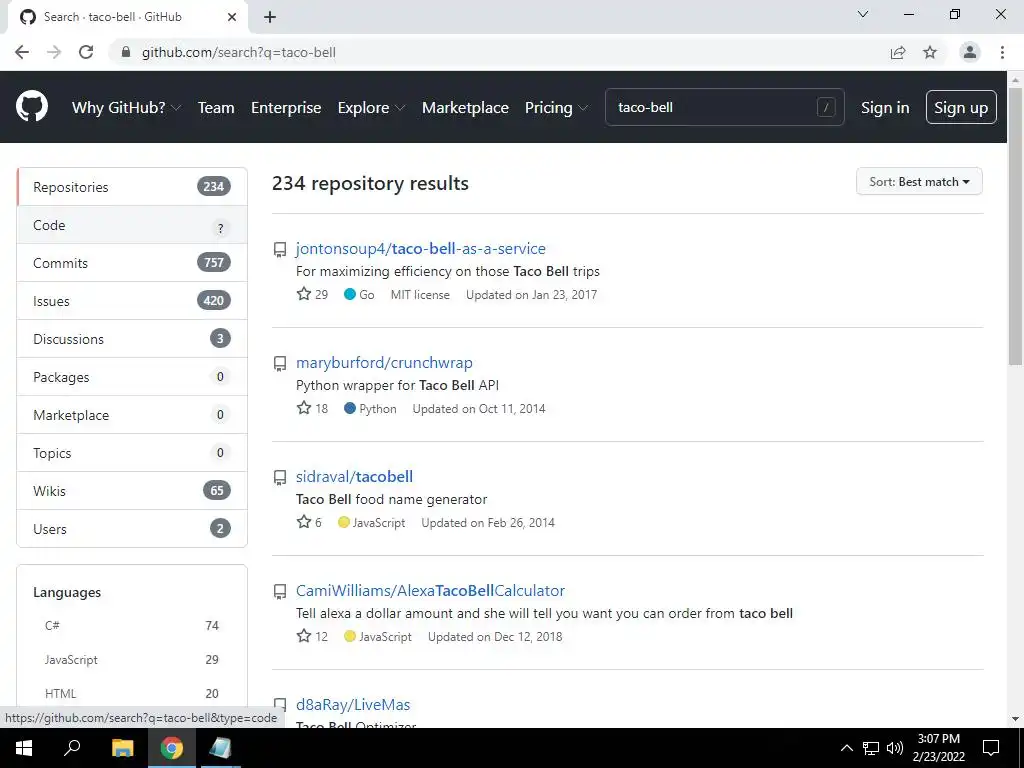Select the Code search filter
This screenshot has height=768, width=1024.
[x=132, y=225]
